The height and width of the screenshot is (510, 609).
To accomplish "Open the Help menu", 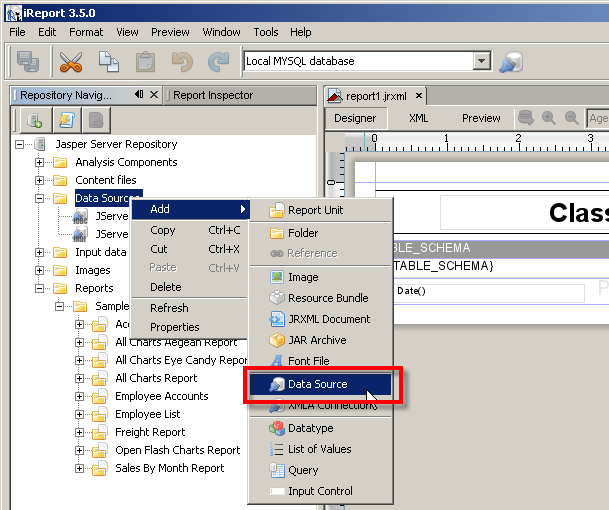I will point(301,32).
